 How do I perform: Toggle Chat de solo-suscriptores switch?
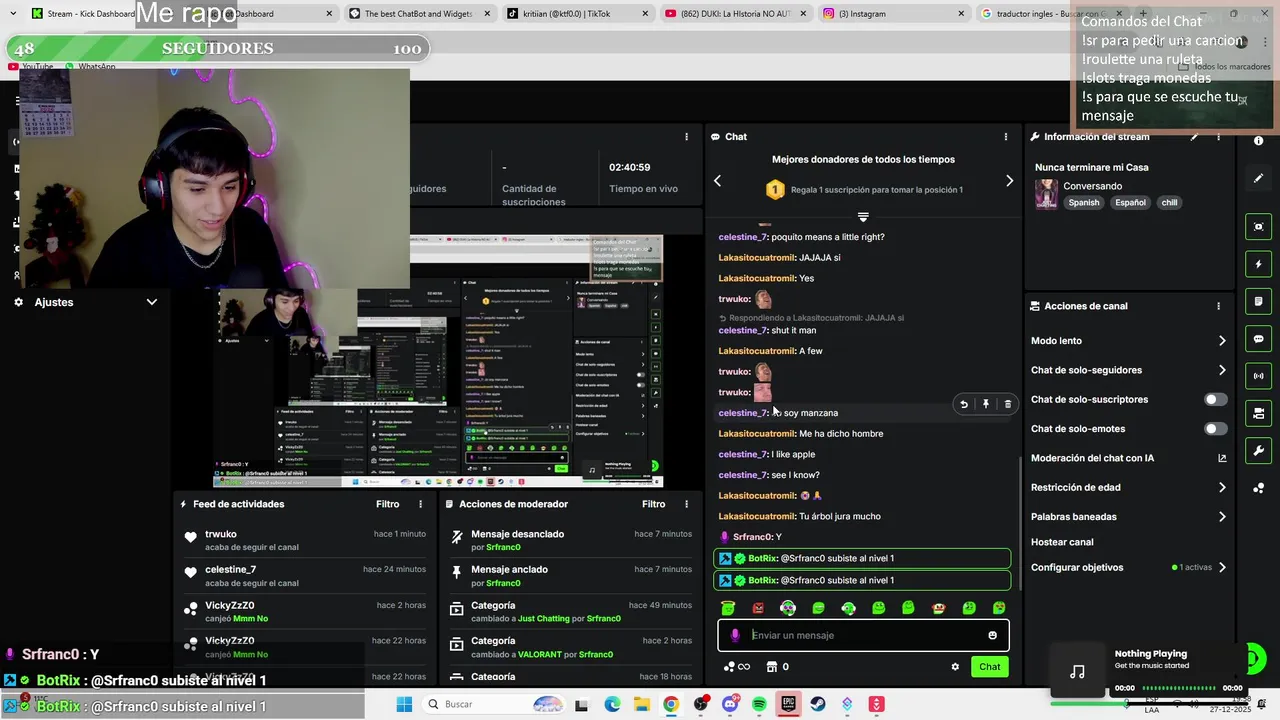[x=1215, y=399]
